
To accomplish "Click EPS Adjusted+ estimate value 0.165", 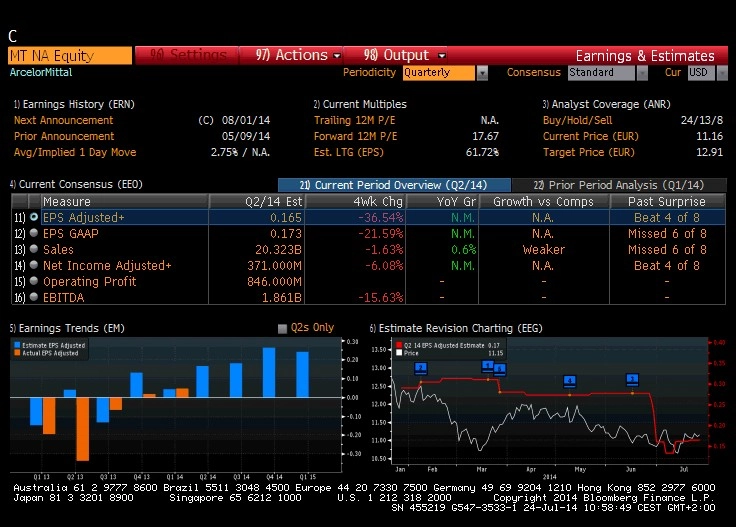I will [286, 218].
